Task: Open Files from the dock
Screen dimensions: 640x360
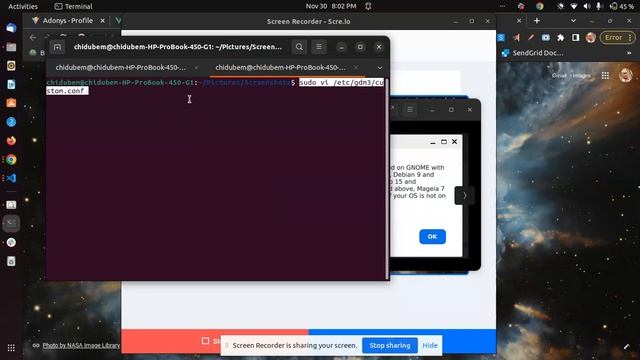Action: [x=11, y=47]
